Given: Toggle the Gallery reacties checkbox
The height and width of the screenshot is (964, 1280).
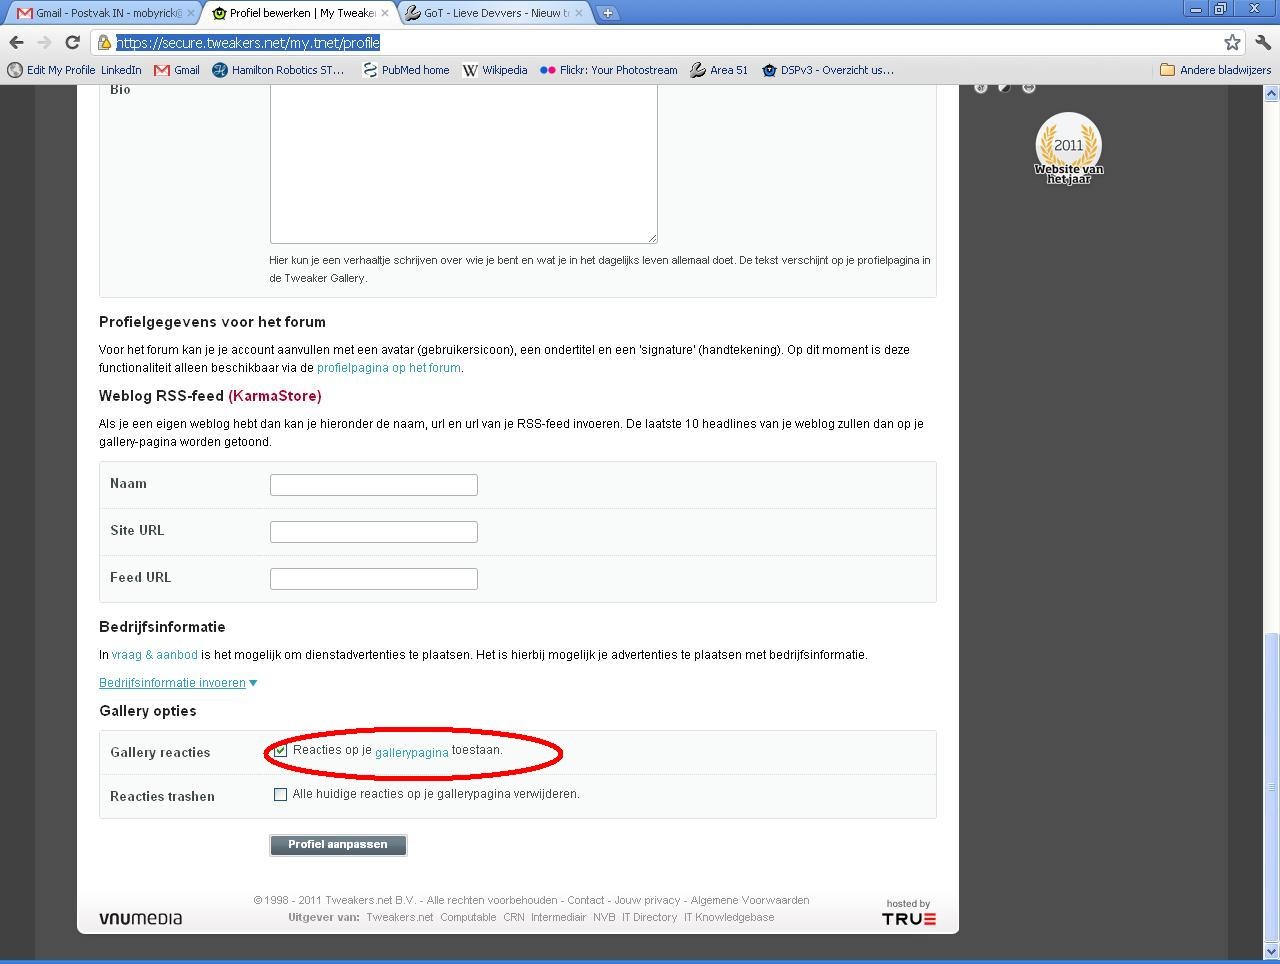Looking at the screenshot, I should (x=280, y=750).
